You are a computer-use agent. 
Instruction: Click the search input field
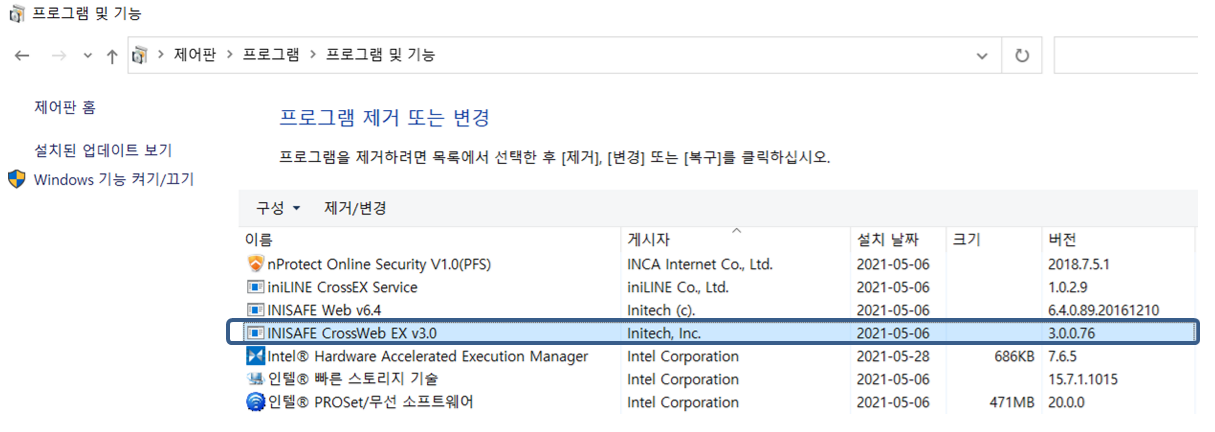point(1126,56)
